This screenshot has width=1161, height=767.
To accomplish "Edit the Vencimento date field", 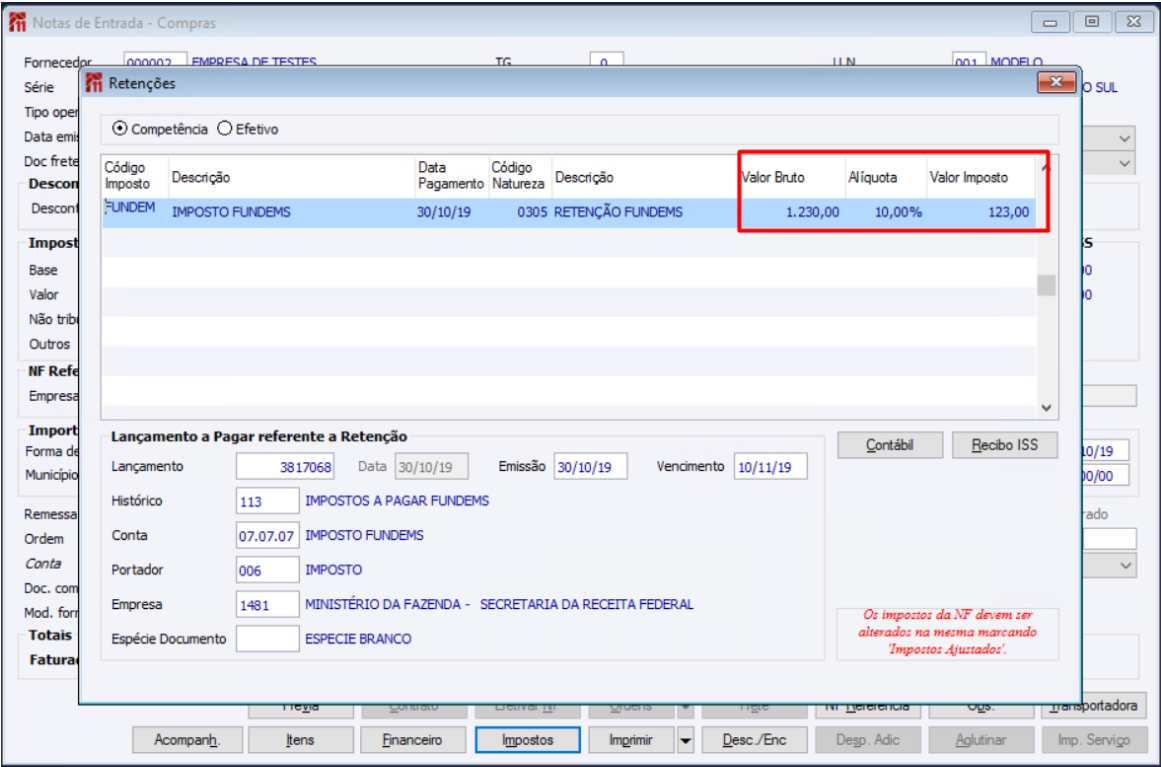I will point(771,466).
